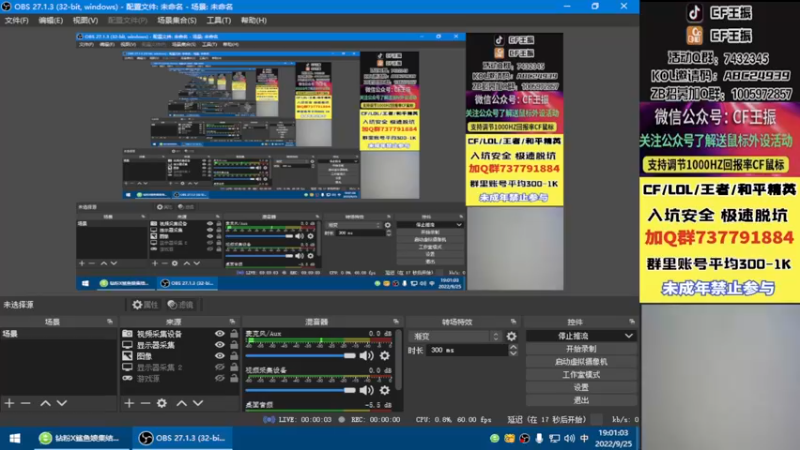This screenshot has width=800, height=450.
Task: Click the REC status indicator dot
Action: coord(341,419)
